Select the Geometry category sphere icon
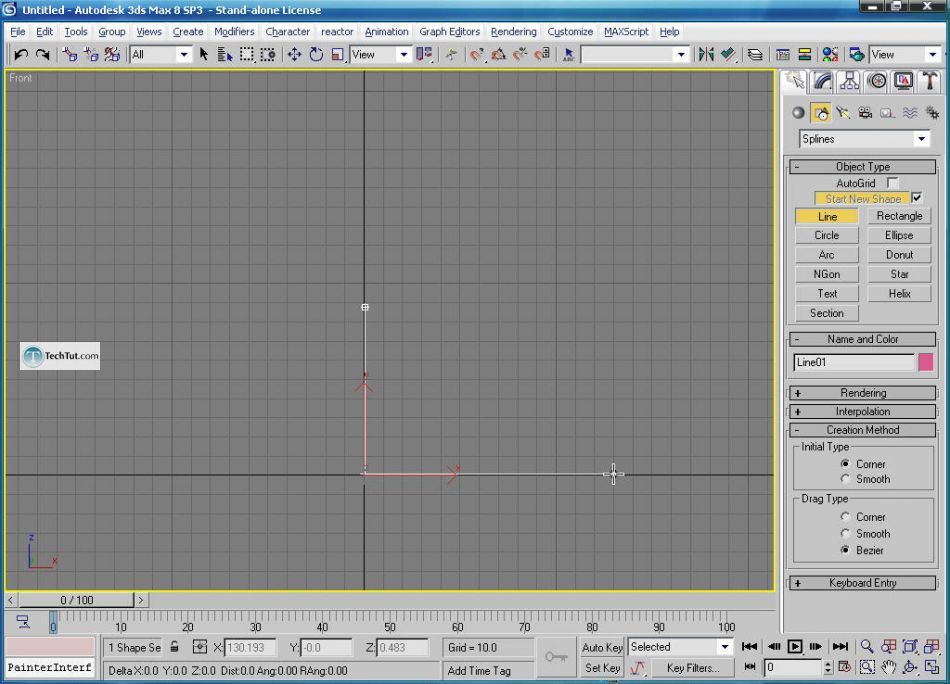 pos(799,113)
